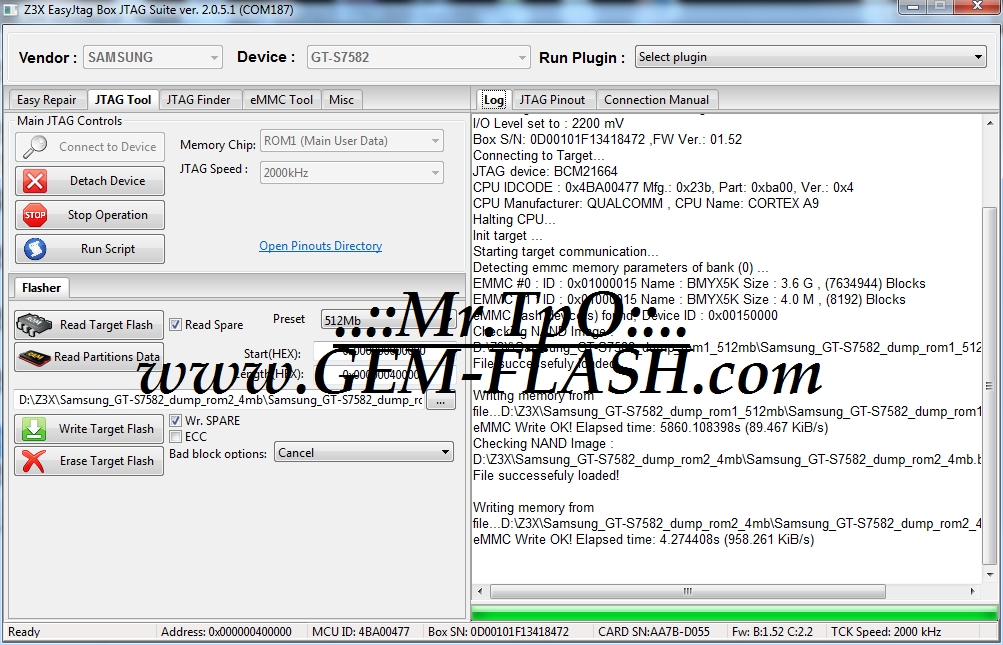Click the Length(HEX) input field
This screenshot has height=645, width=1003.
(x=384, y=375)
